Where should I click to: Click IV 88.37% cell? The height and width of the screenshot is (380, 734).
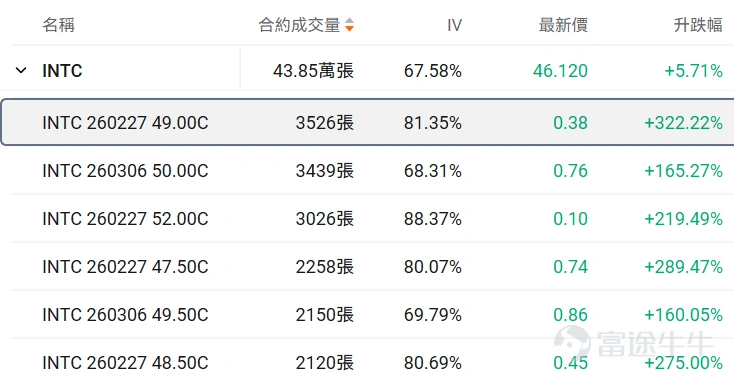coord(433,219)
